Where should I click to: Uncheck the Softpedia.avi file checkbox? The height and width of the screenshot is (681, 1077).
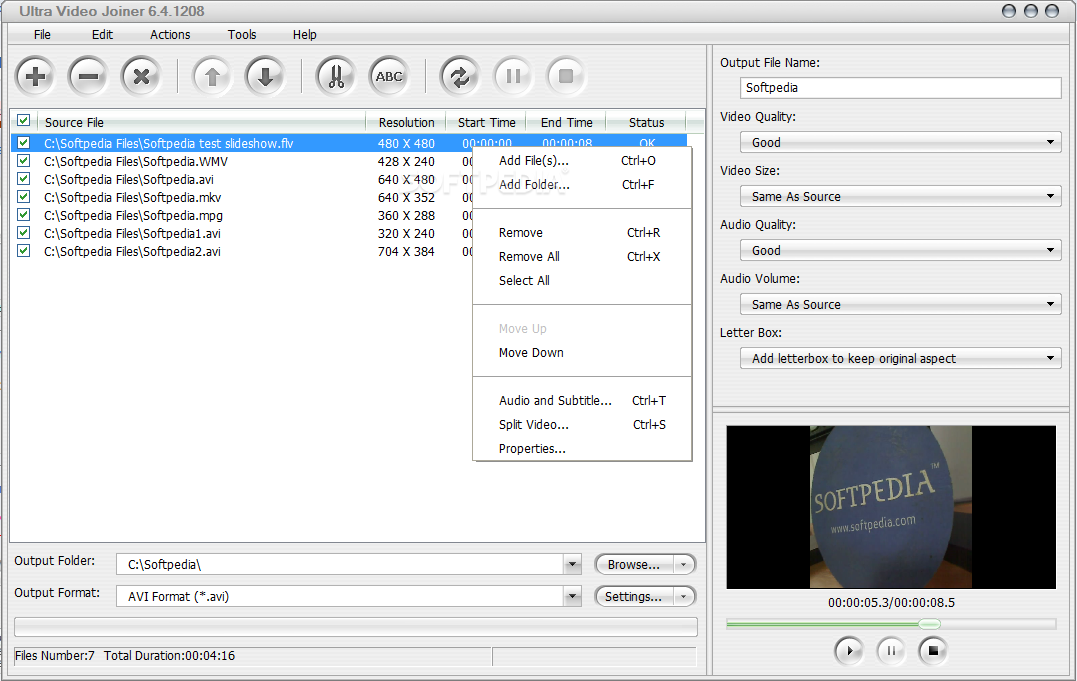pos(23,179)
